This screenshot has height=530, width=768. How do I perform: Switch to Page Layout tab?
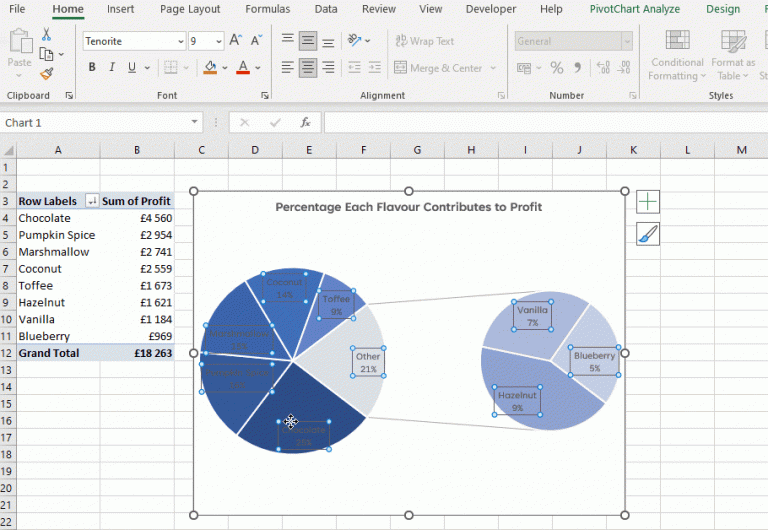point(190,9)
